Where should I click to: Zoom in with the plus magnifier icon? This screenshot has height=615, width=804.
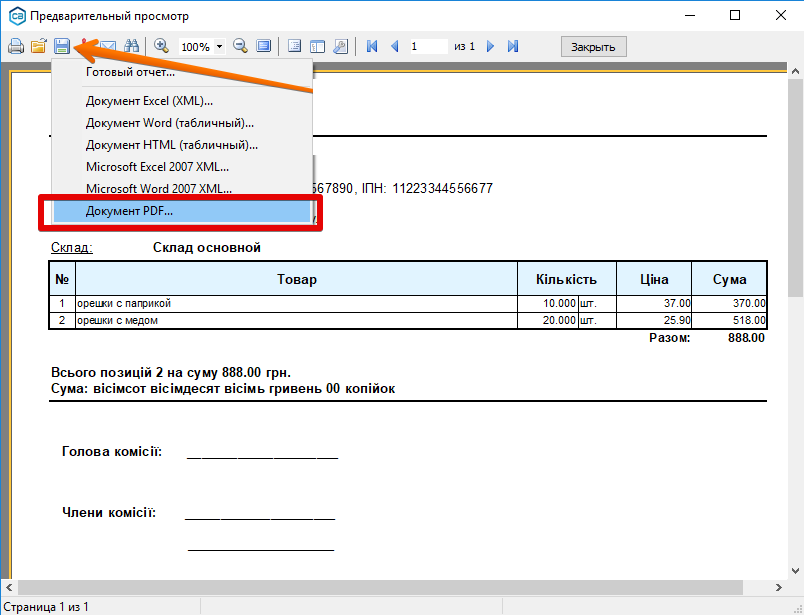161,46
